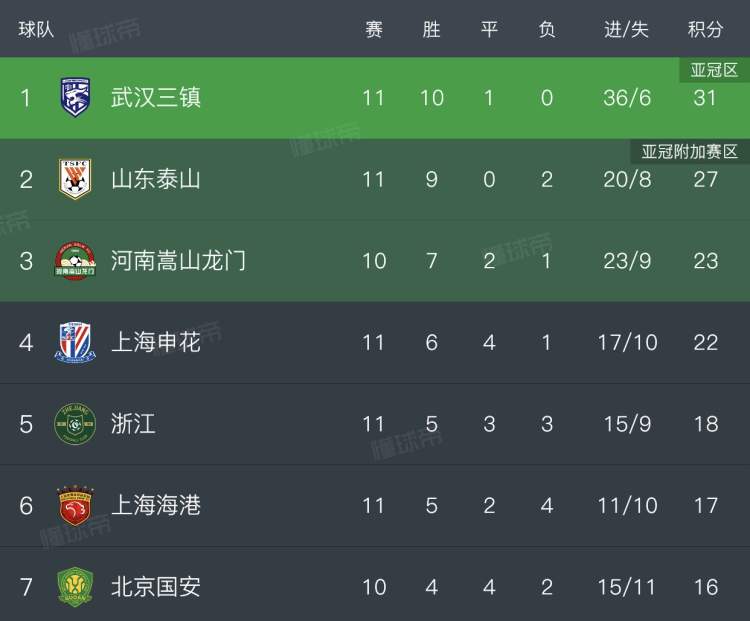
Task: Click the 山东泰山 team crest icon
Action: click(75, 179)
